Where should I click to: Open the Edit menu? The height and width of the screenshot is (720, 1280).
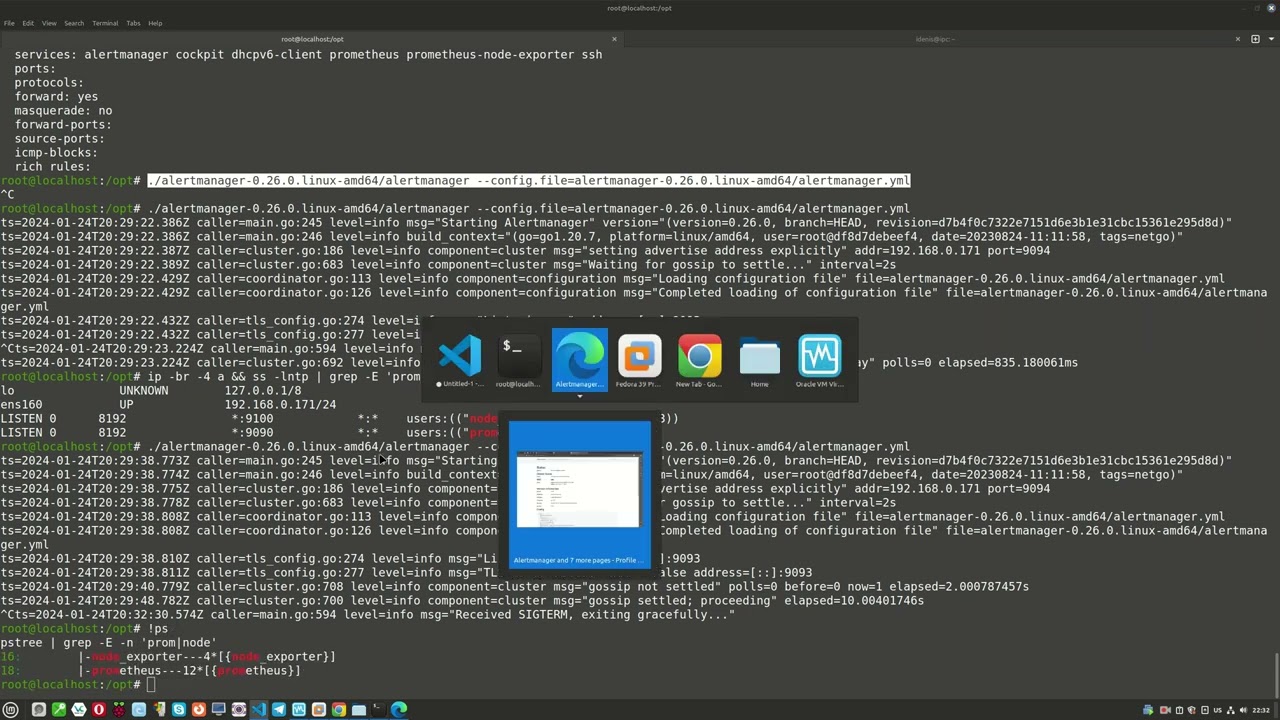coord(28,23)
